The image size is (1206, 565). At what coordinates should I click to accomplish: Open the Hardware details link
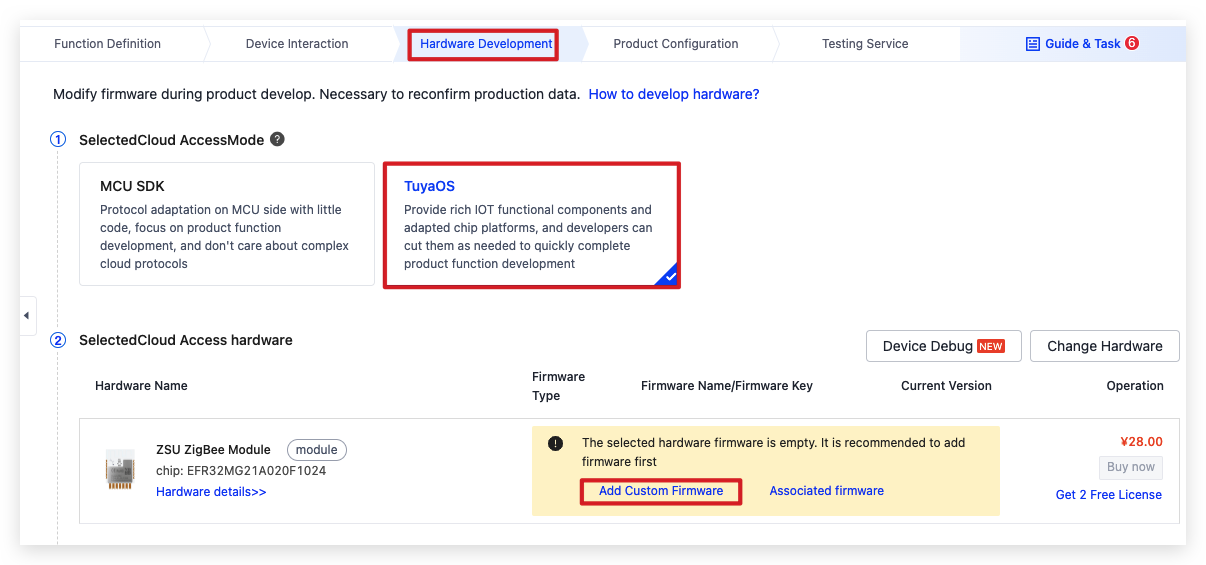pos(211,492)
